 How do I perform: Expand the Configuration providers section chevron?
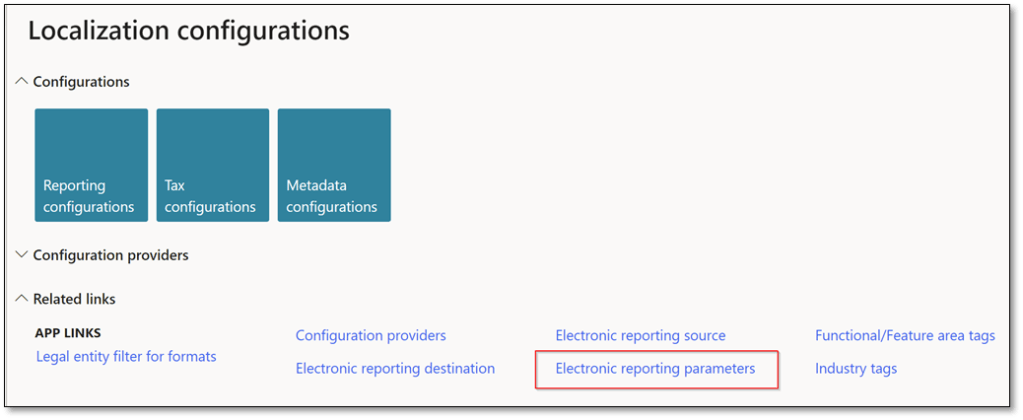click(x=22, y=255)
